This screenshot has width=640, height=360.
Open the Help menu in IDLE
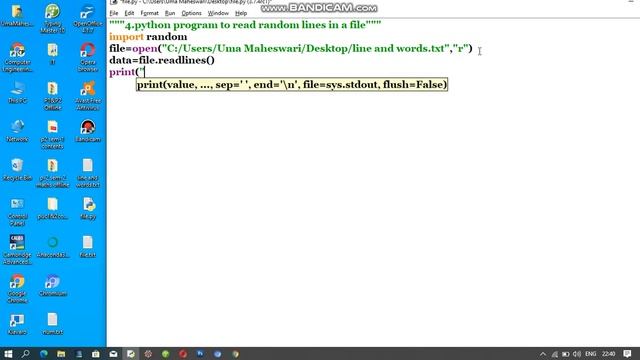(x=241, y=13)
